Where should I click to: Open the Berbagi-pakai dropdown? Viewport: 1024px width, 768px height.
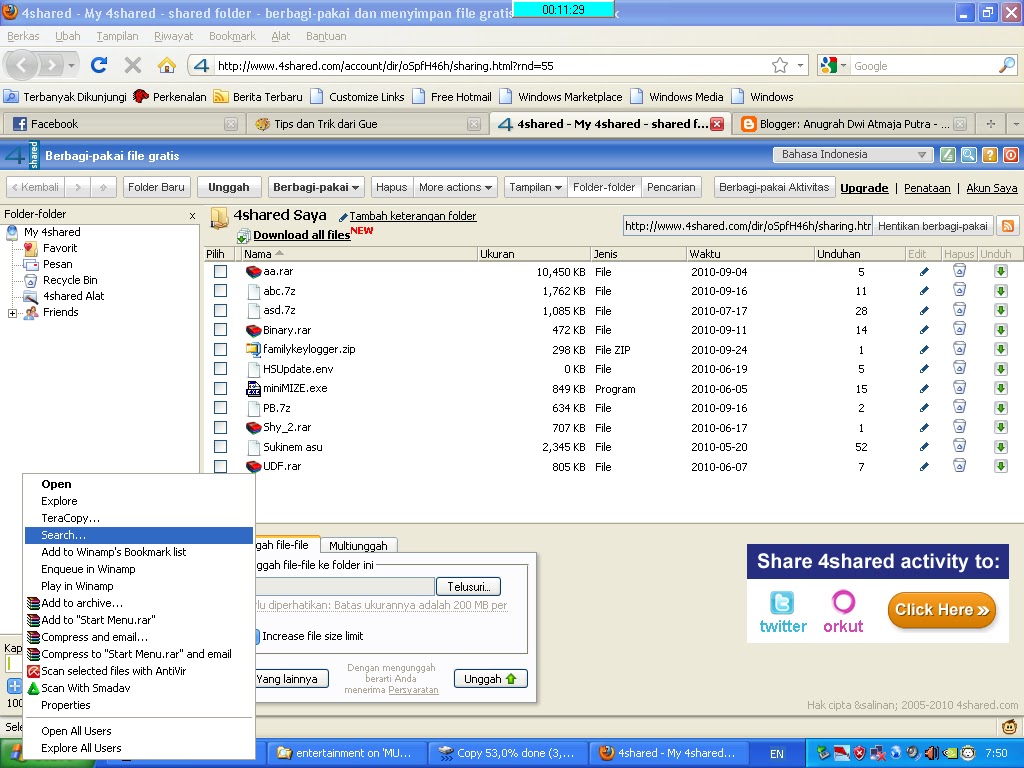316,187
